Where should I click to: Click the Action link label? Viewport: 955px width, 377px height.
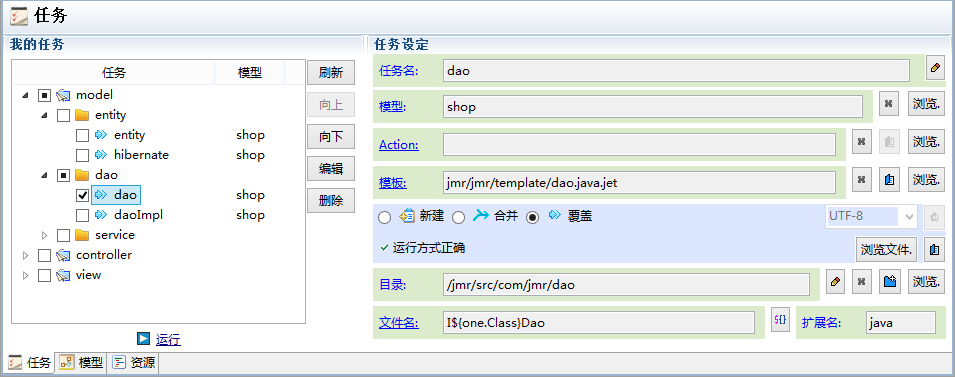click(x=399, y=145)
